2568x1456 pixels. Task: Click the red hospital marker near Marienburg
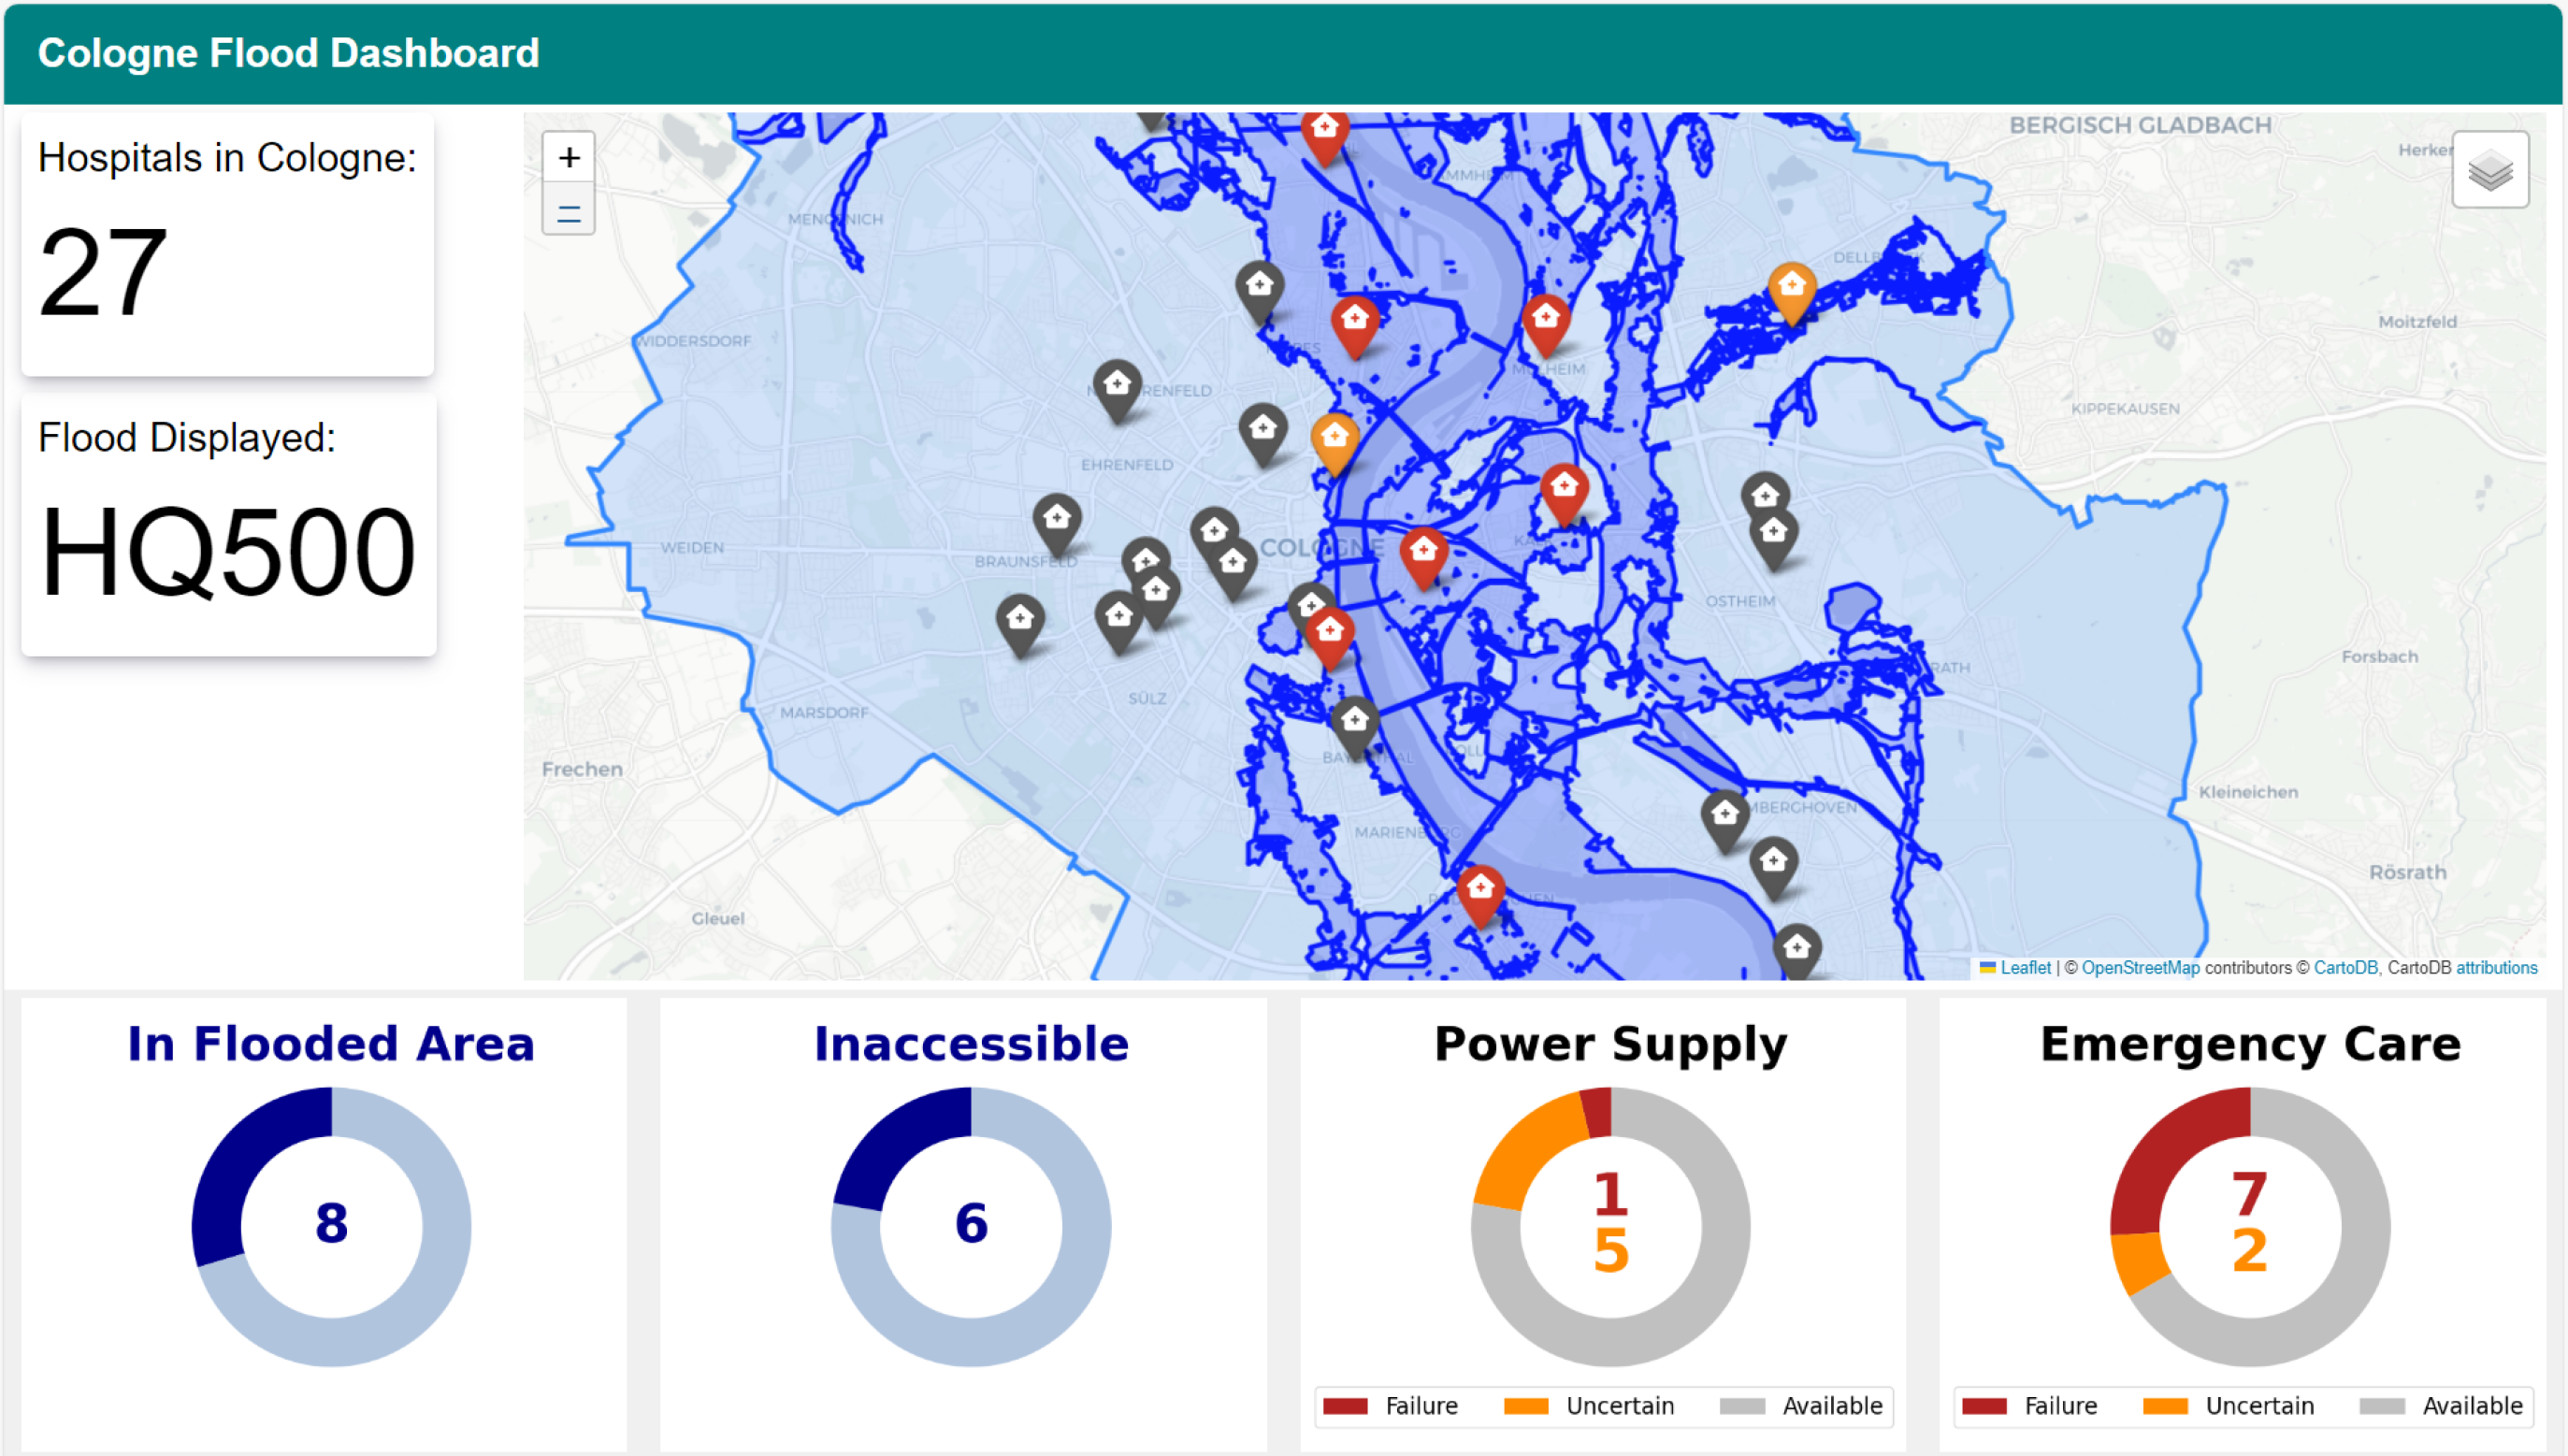1480,889
